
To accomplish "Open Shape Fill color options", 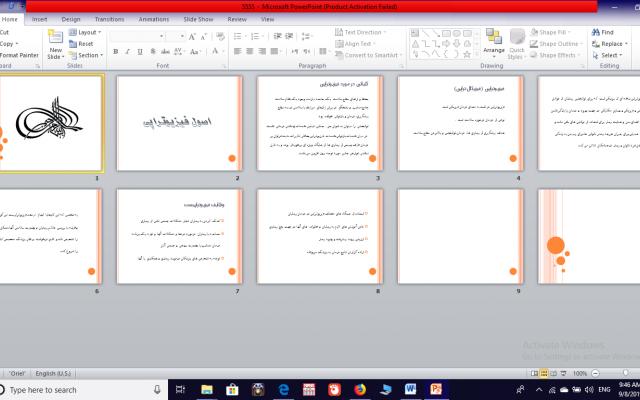I will click(550, 32).
